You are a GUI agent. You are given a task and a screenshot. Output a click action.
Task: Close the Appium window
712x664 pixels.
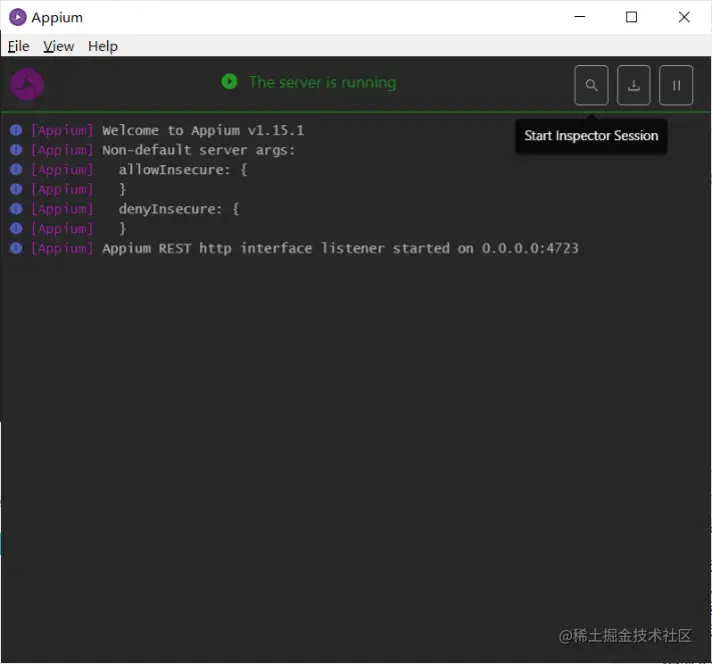(684, 17)
